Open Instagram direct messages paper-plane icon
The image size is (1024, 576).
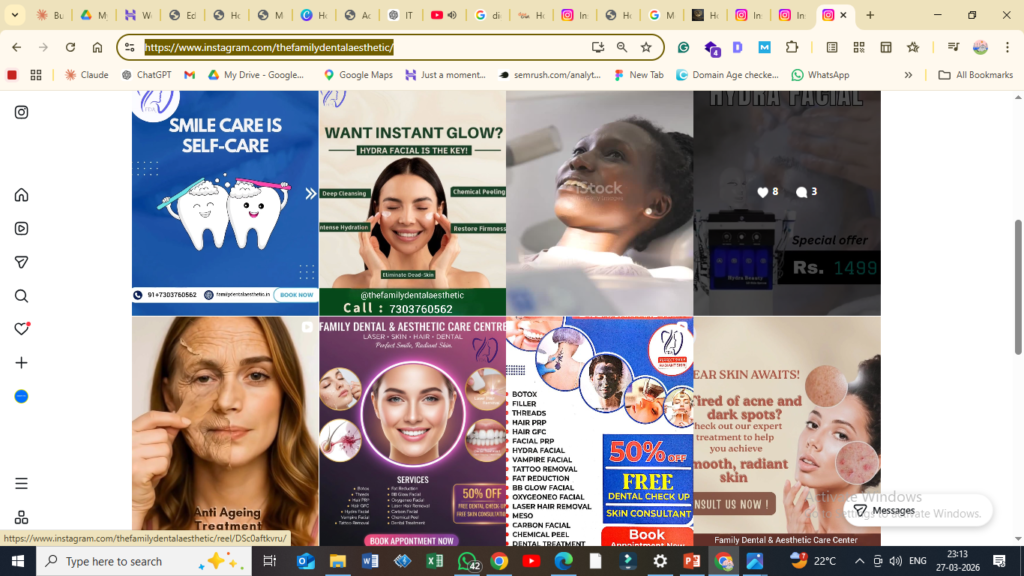(x=21, y=262)
